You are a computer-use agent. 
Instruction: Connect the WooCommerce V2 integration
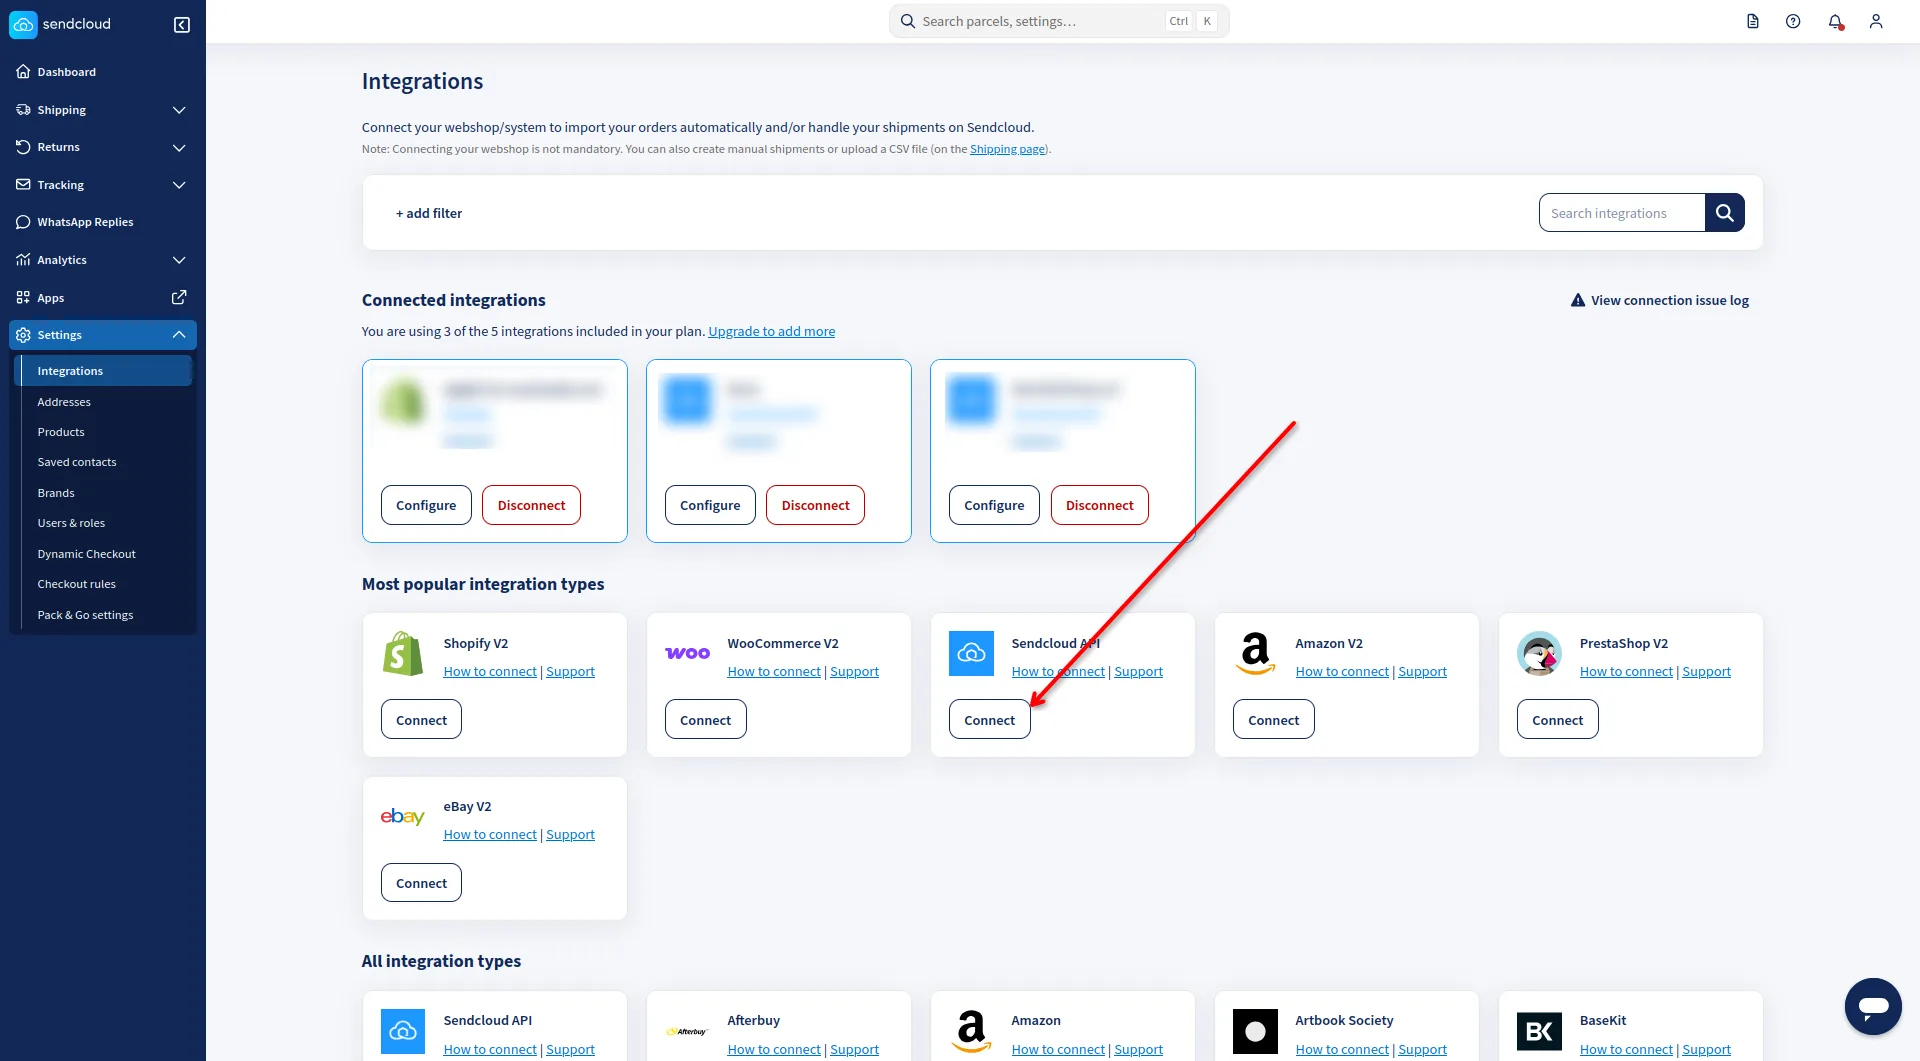pos(705,720)
